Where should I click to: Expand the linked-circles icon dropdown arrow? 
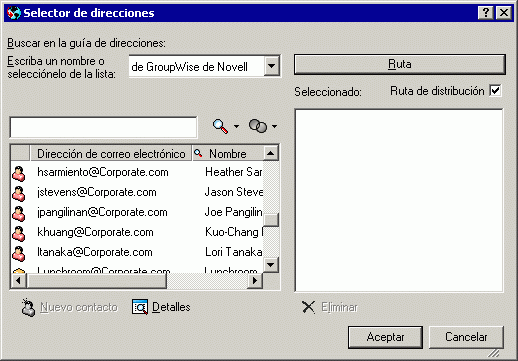click(x=274, y=126)
